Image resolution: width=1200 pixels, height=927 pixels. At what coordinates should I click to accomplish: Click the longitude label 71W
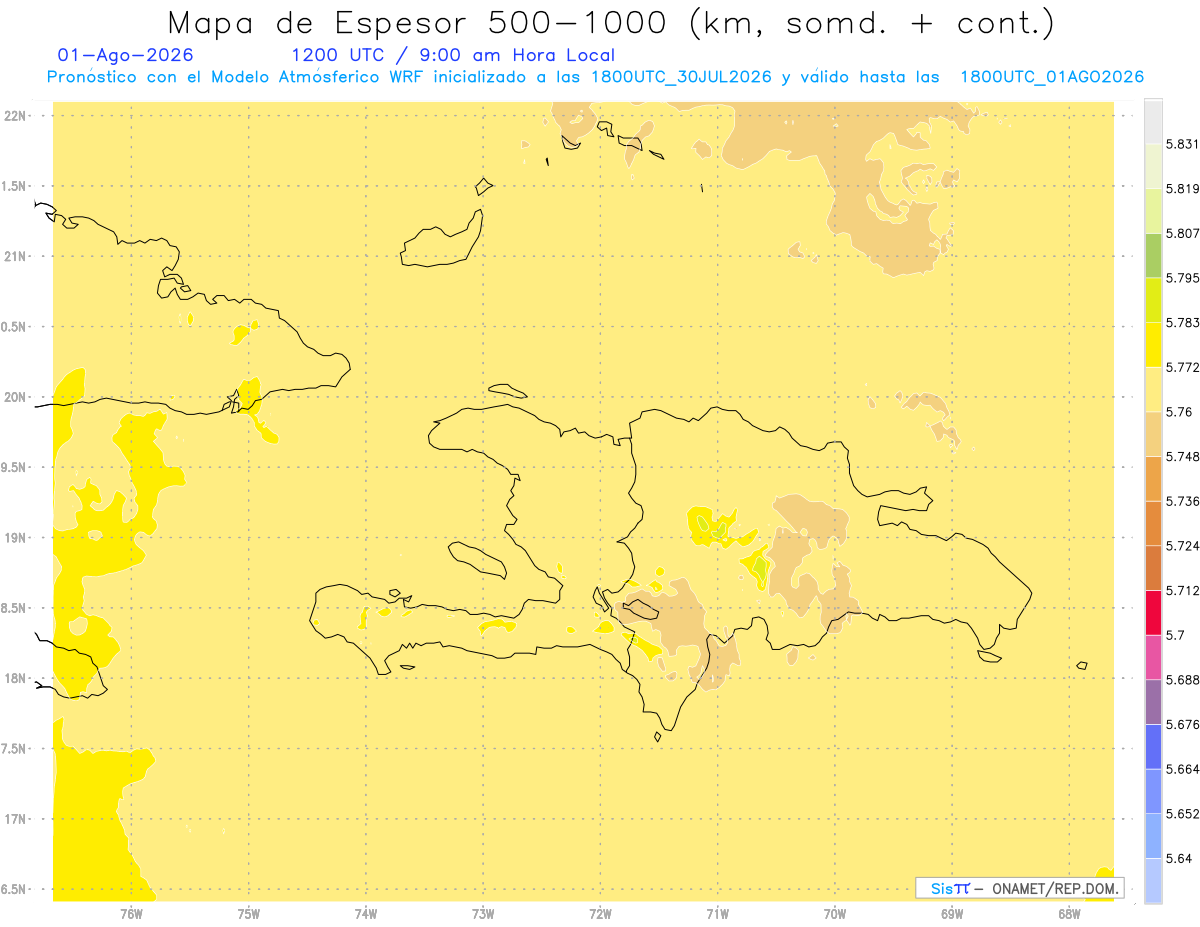tap(717, 914)
